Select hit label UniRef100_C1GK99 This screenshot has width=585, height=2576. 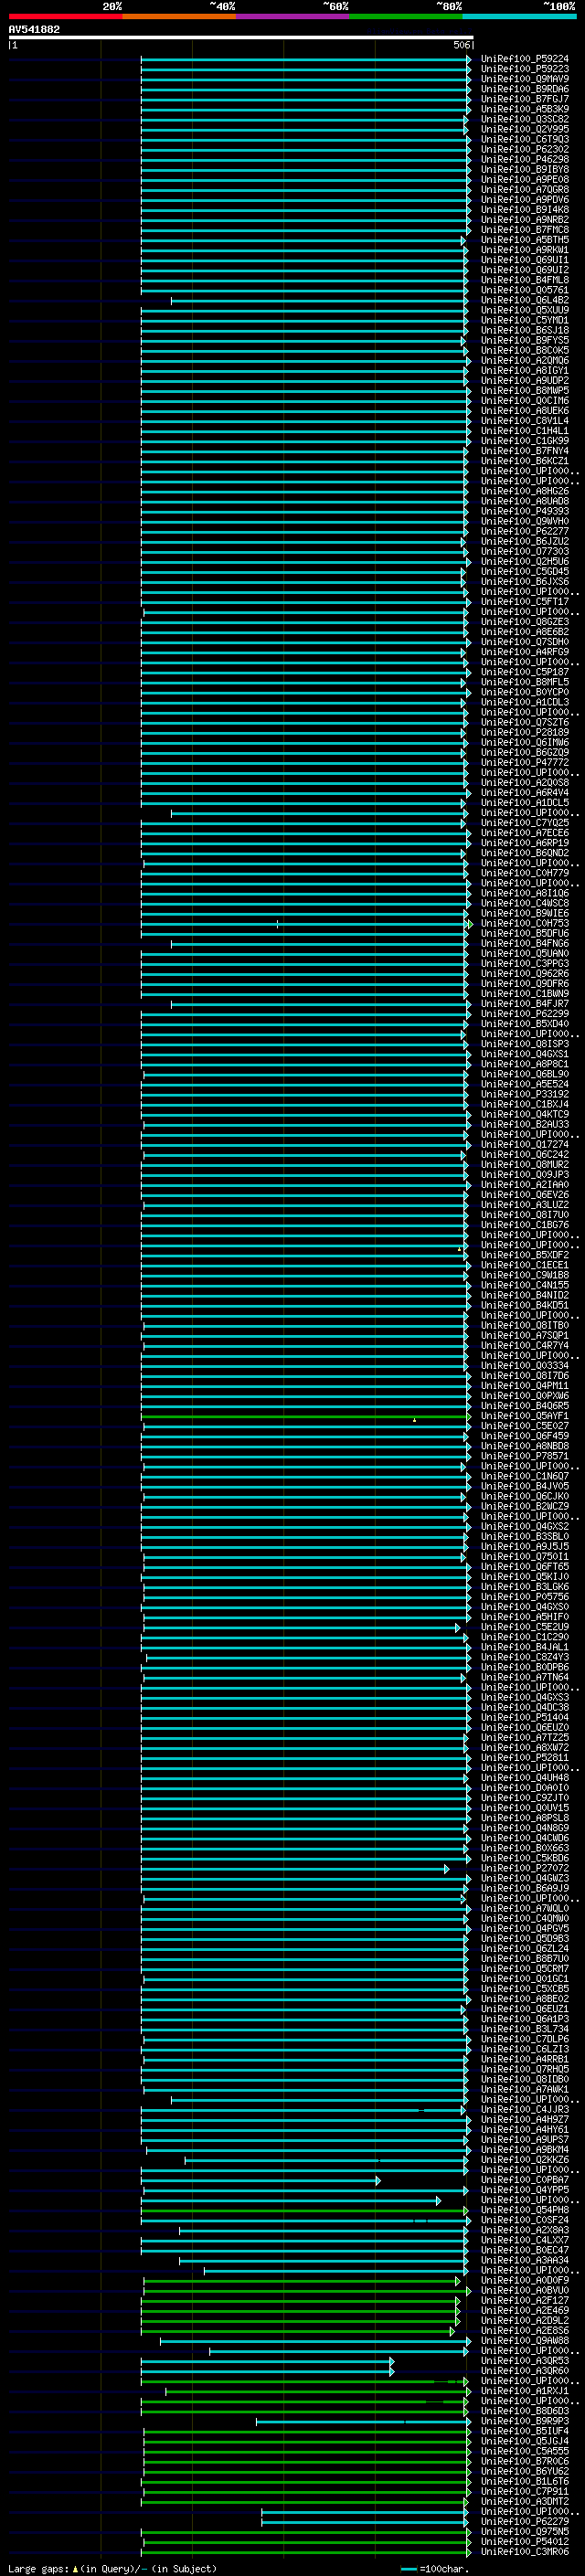click(x=525, y=441)
